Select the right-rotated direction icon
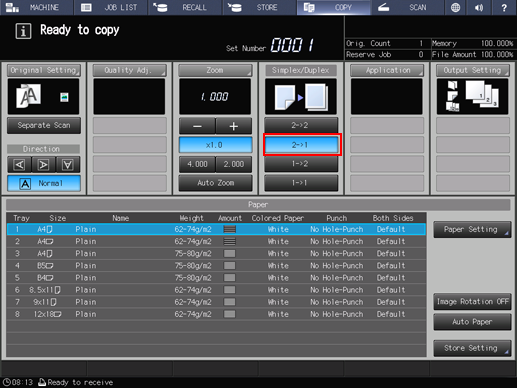 click(x=44, y=165)
